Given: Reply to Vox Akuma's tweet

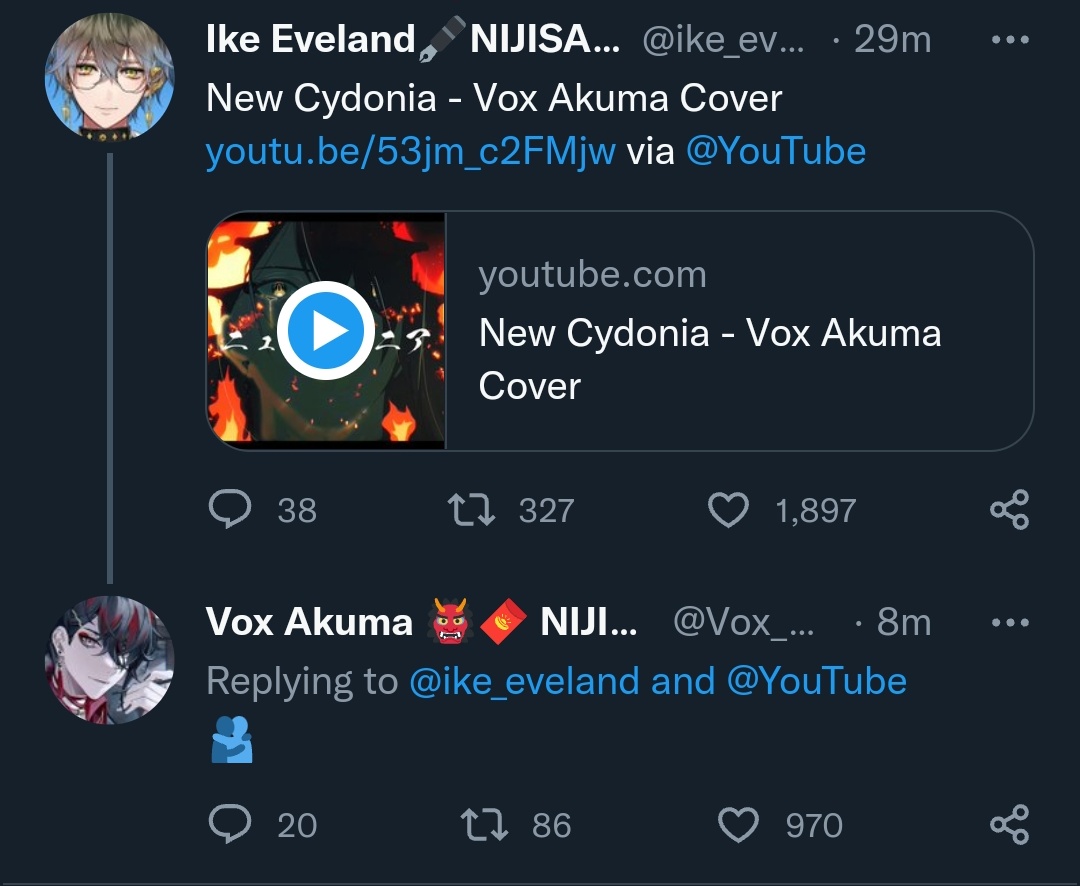Looking at the screenshot, I should [x=230, y=825].
